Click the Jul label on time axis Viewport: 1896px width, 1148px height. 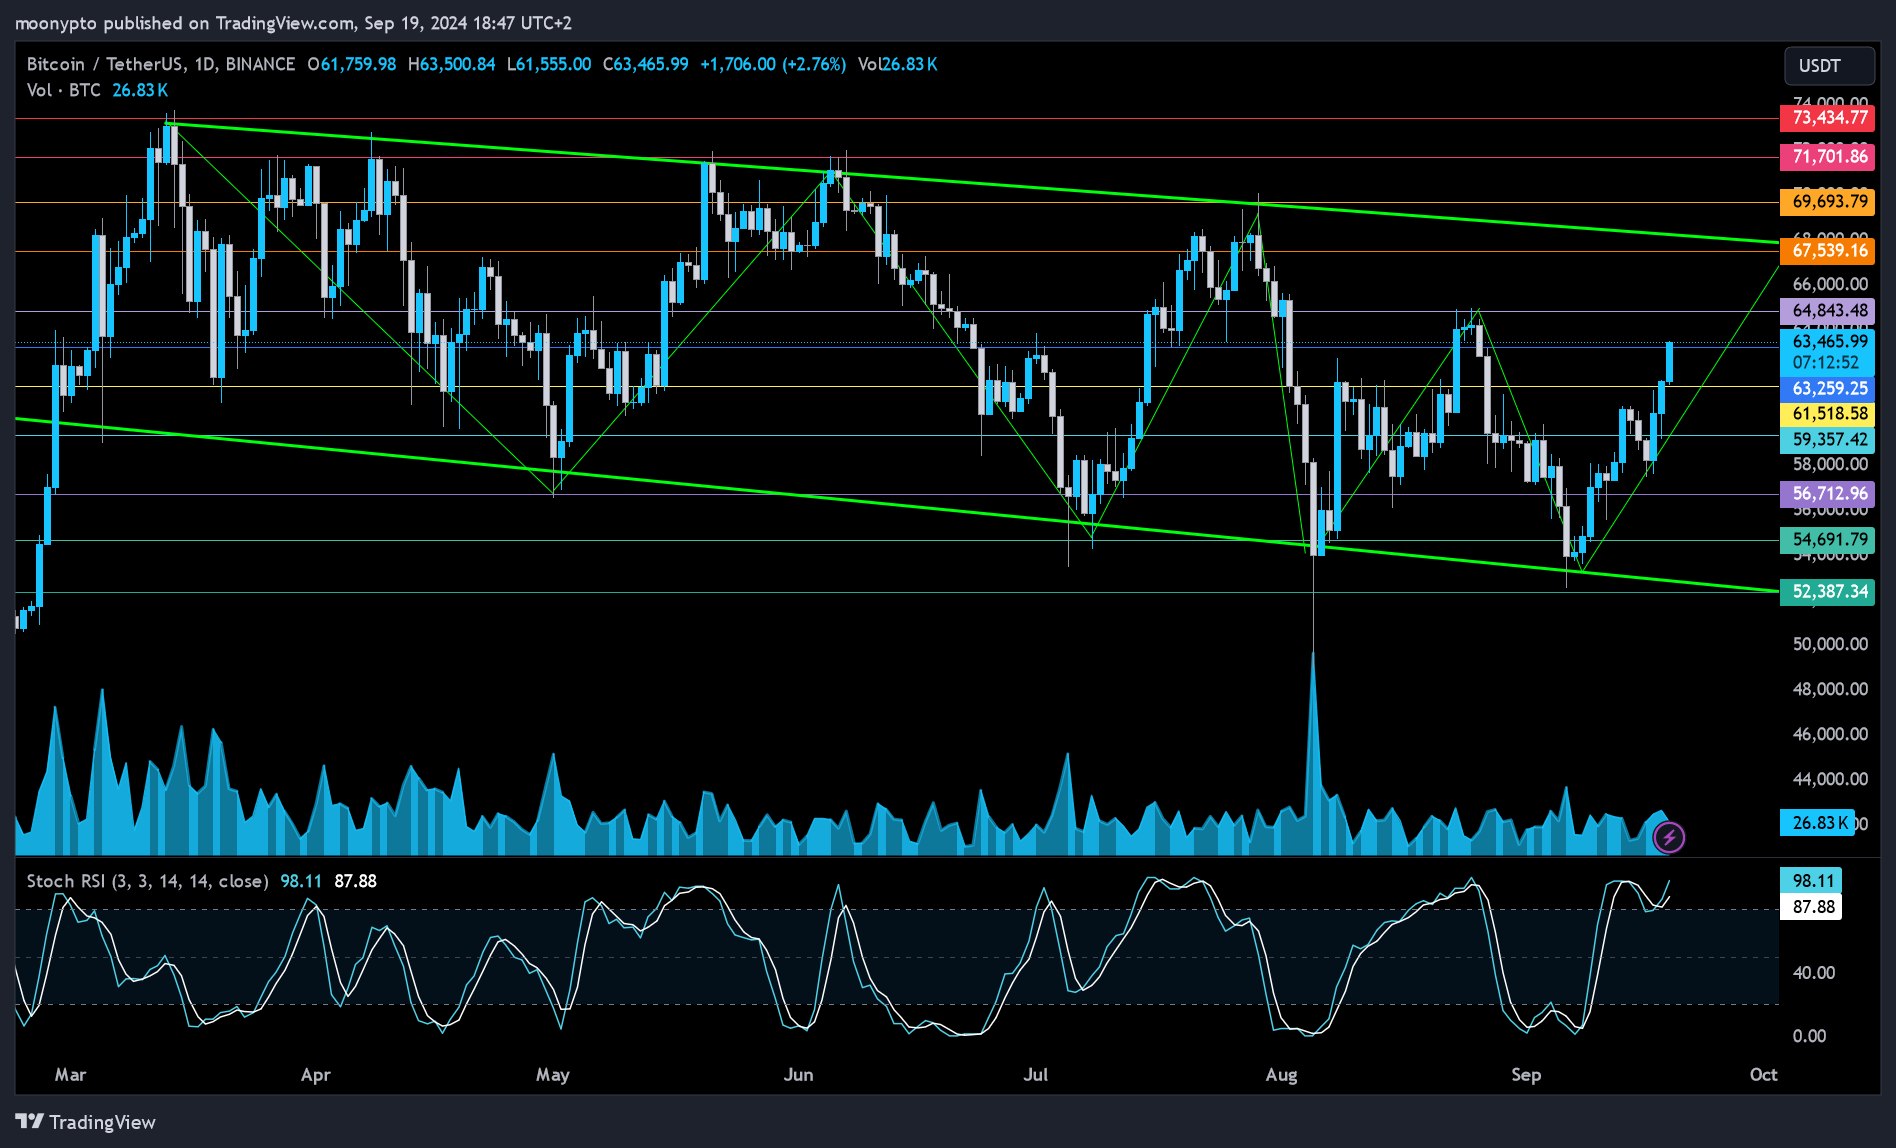[1035, 1075]
